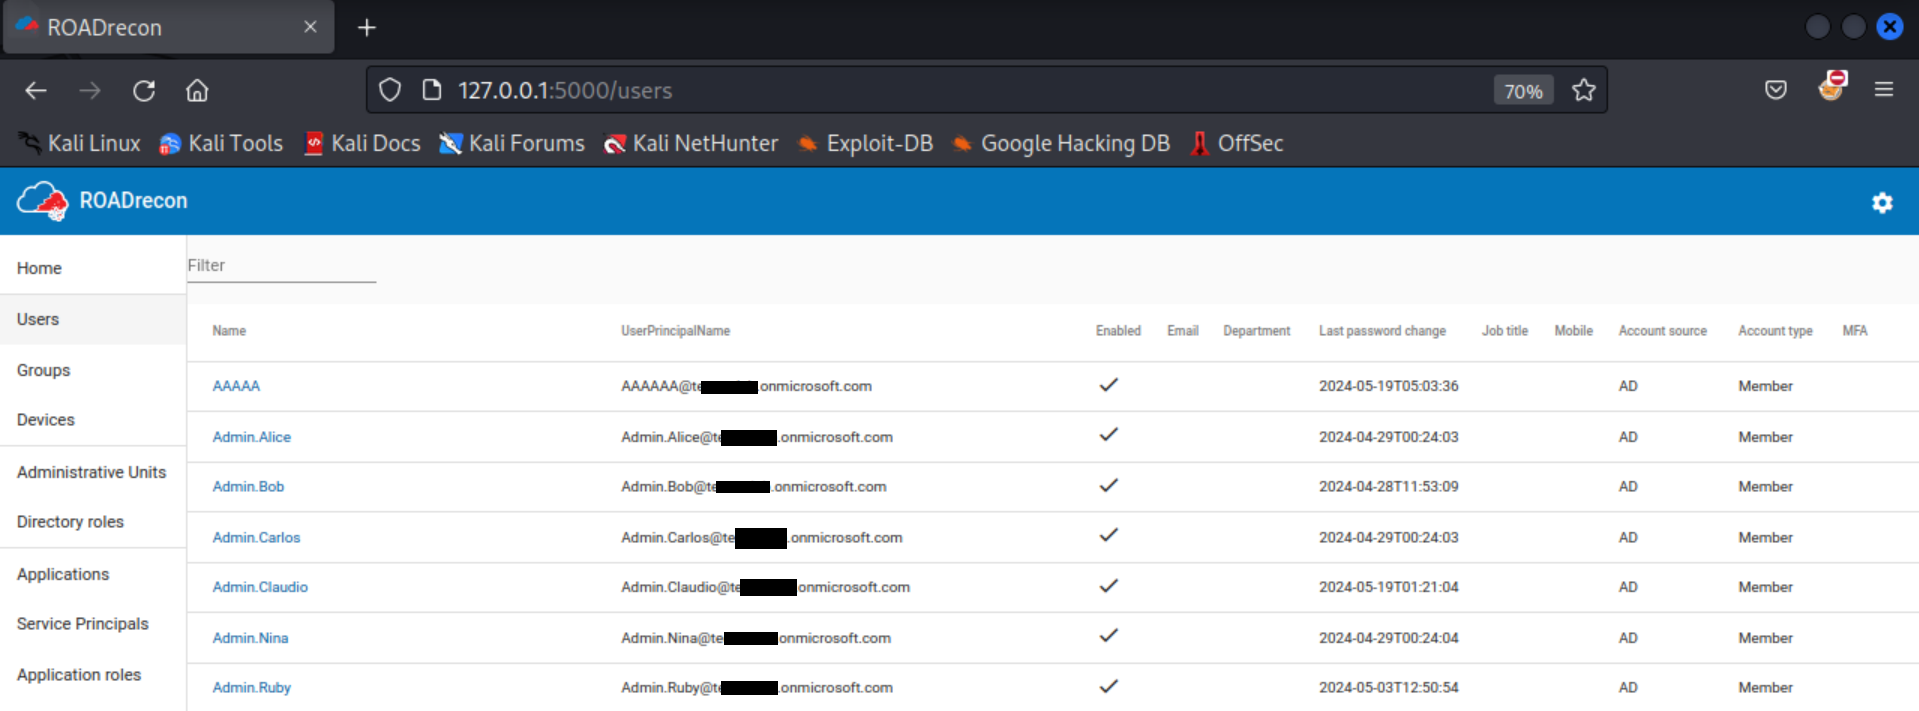Select Service Principals in the sidebar
Screen dimensions: 1919x711
tap(82, 624)
